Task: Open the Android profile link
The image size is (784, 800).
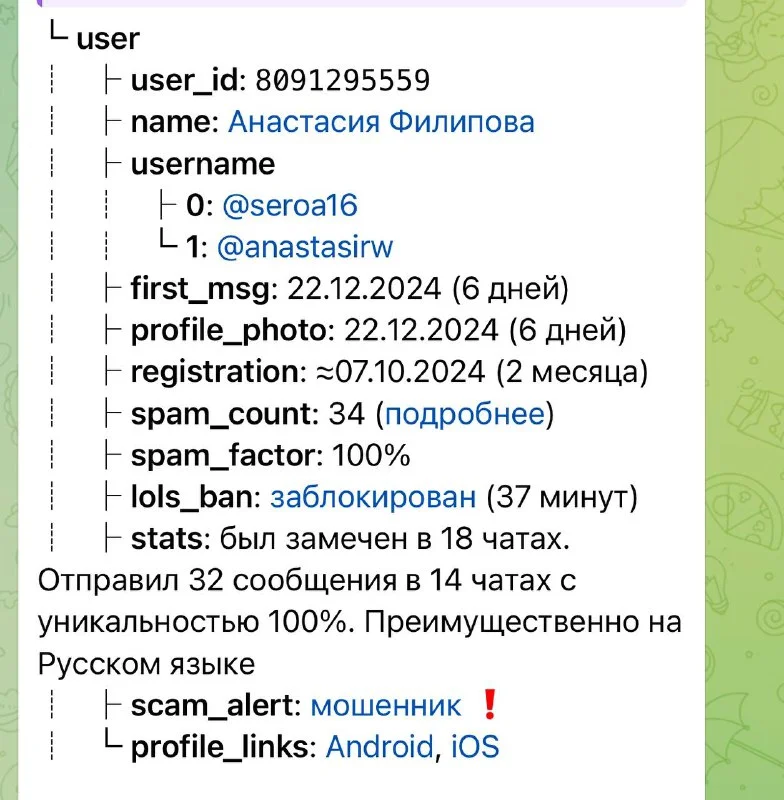Action: point(380,746)
